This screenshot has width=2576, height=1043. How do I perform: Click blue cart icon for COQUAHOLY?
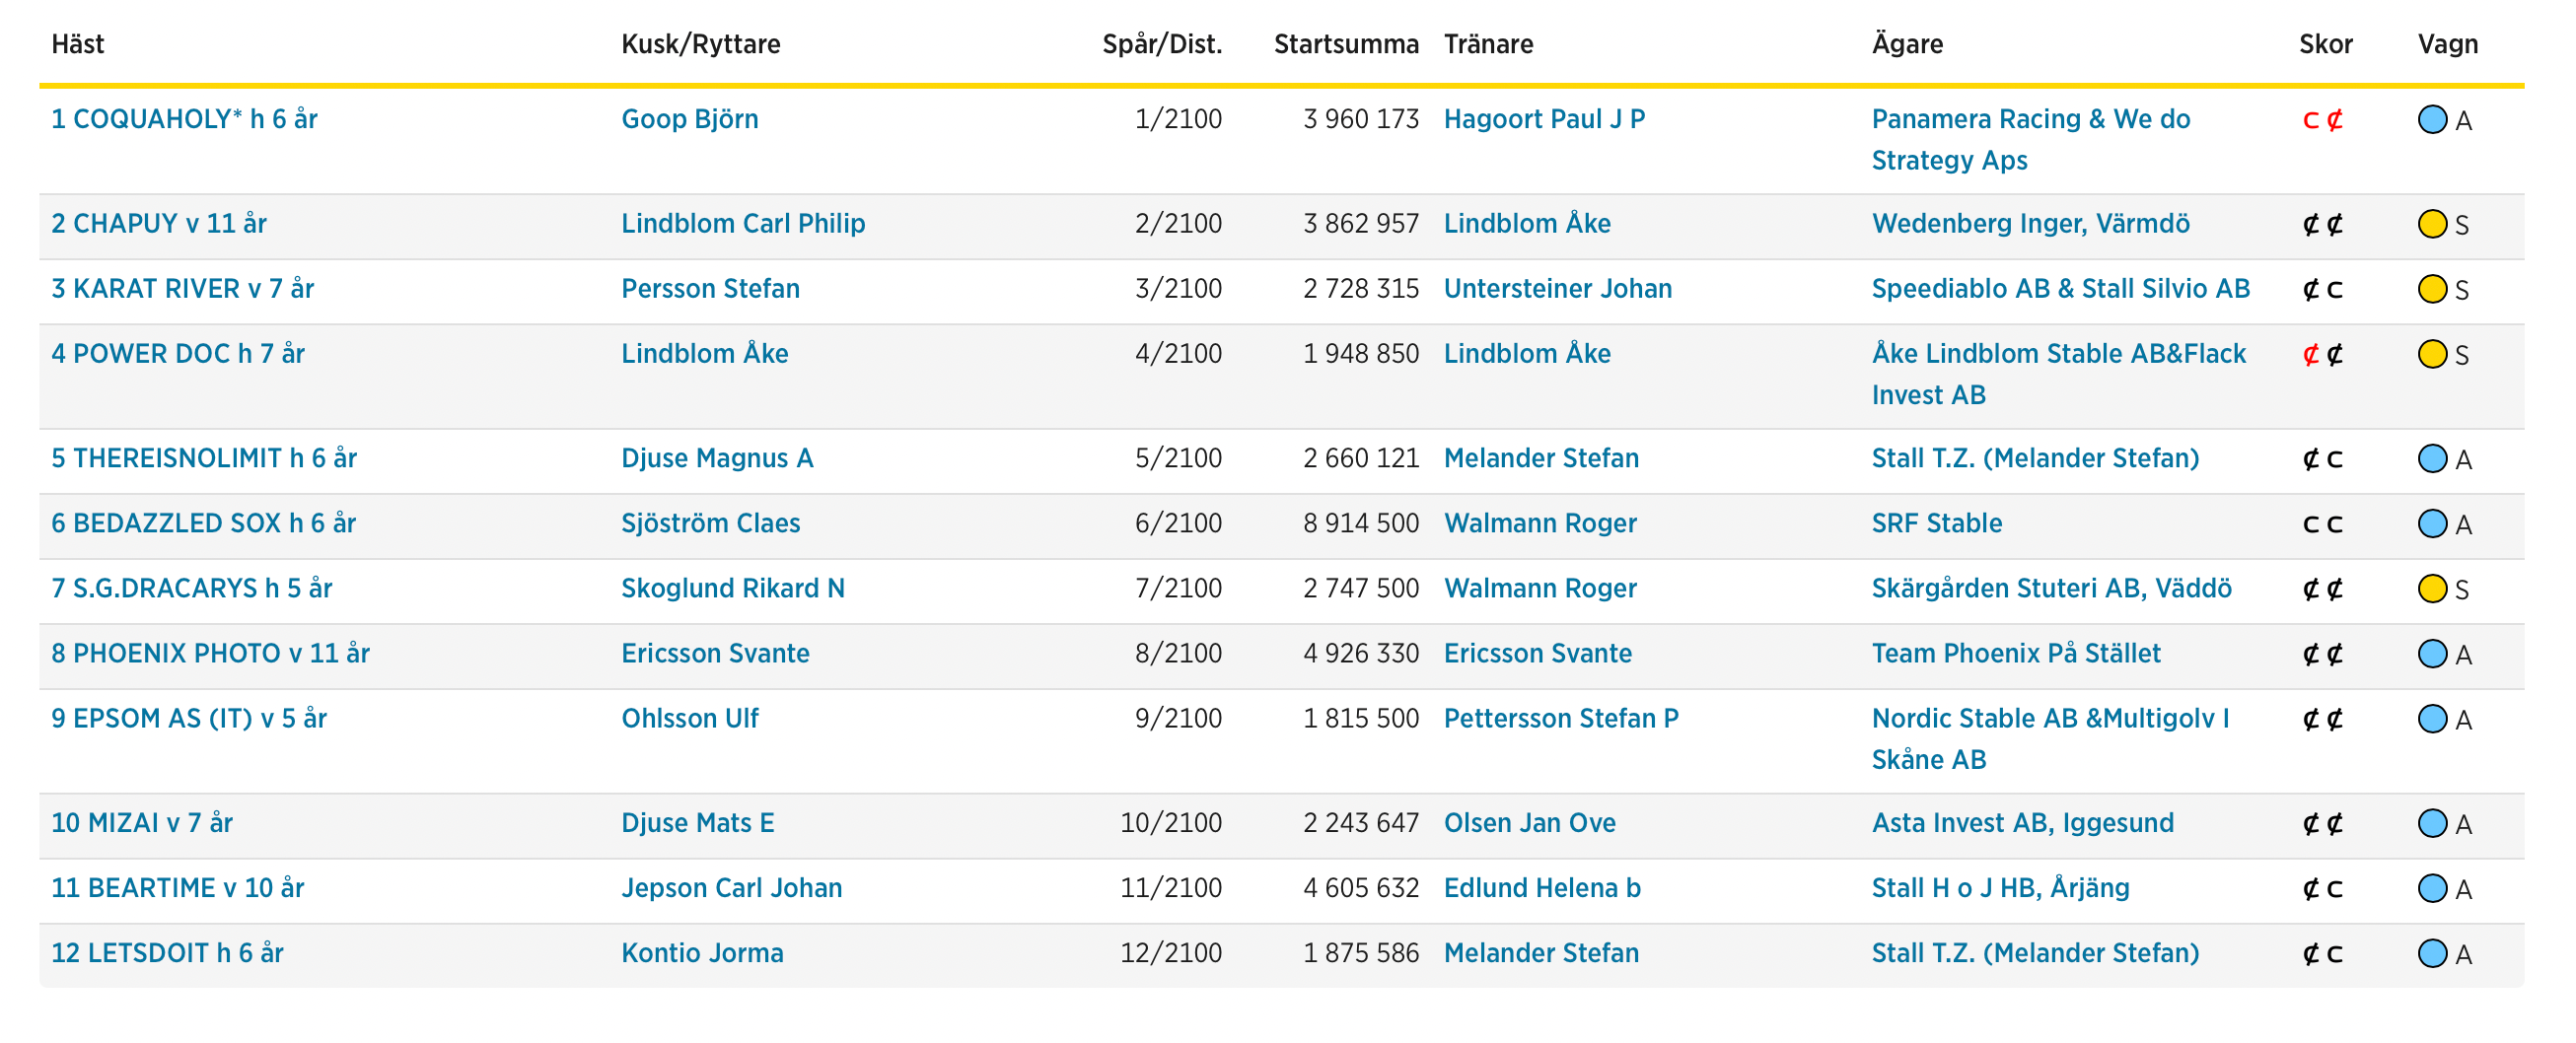coord(2431,120)
